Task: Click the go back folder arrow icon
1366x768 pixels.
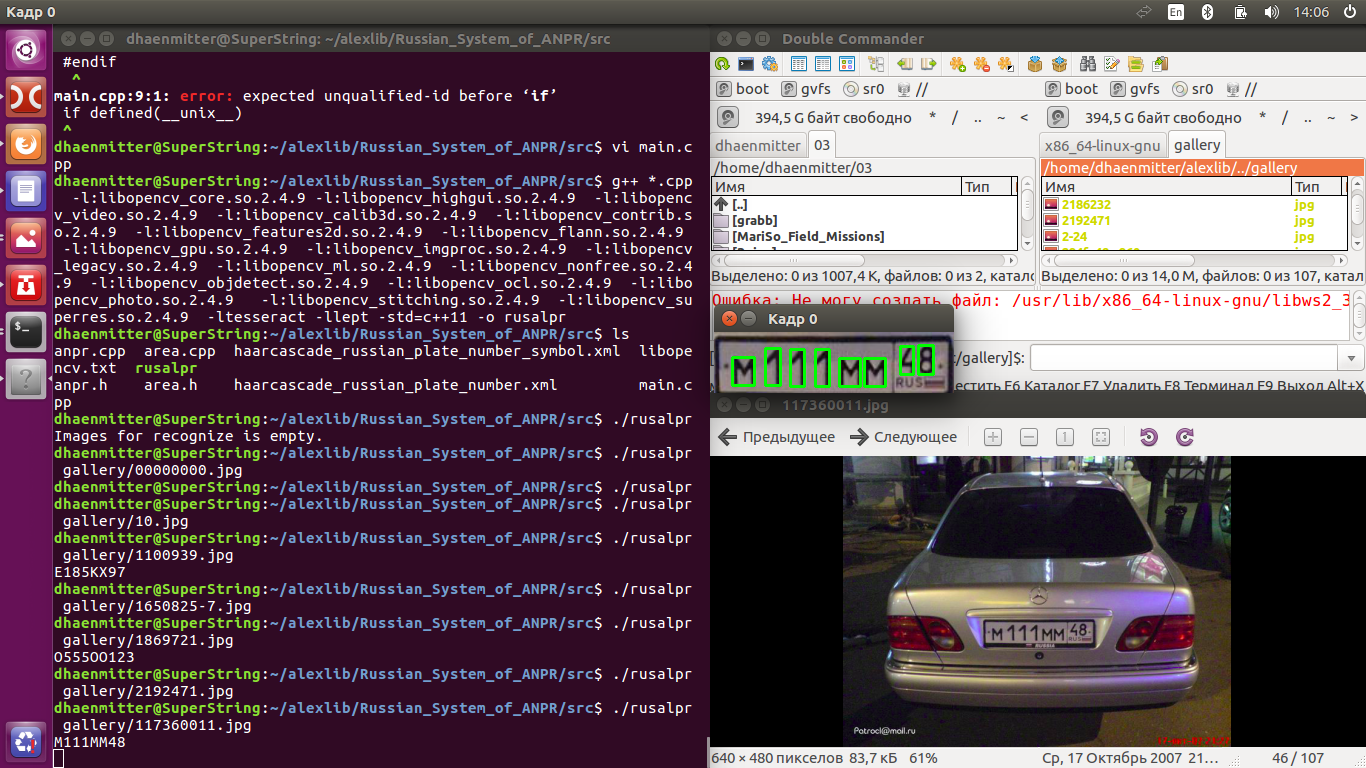Action: click(905, 64)
